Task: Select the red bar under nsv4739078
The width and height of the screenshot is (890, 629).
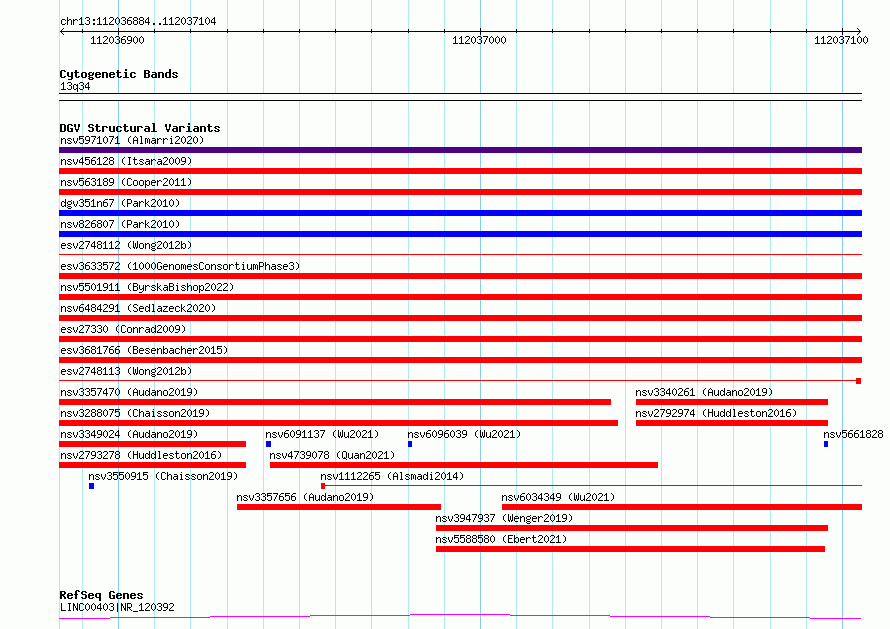Action: point(464,465)
